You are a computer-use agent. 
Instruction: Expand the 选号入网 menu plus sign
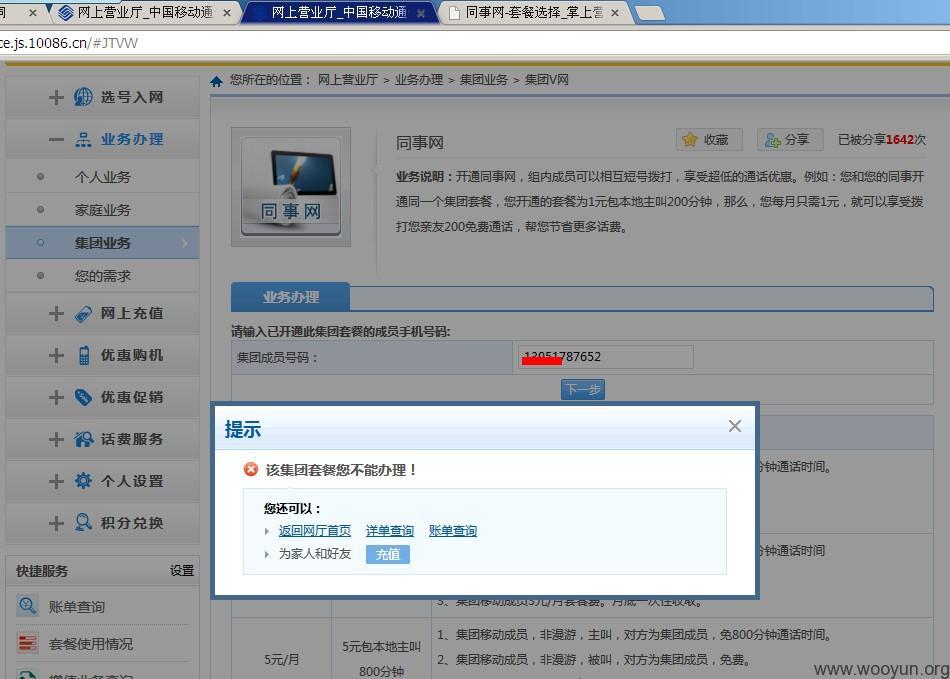[56, 98]
